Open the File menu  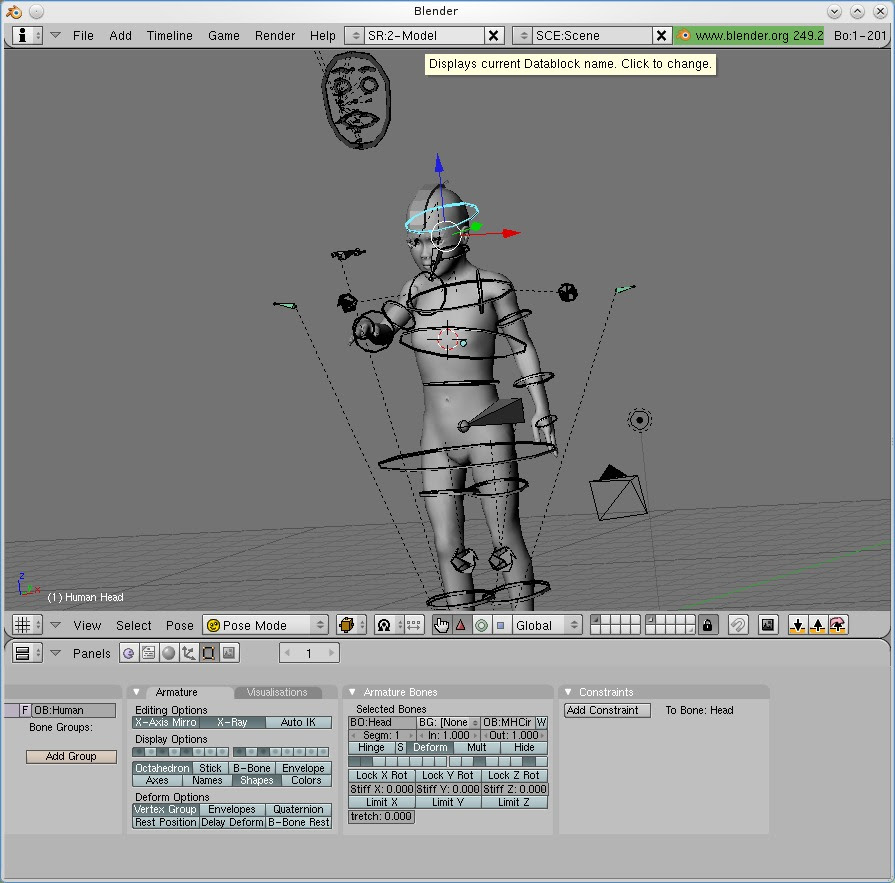(83, 35)
